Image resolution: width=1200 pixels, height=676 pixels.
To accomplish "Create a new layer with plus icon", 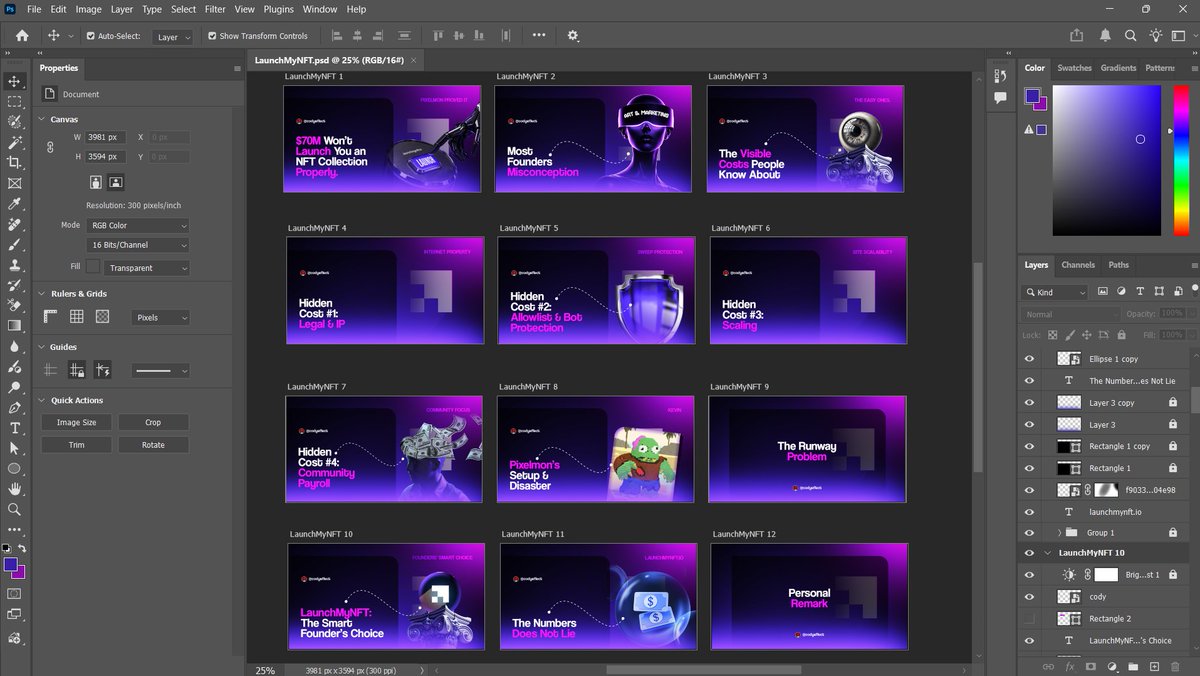I will click(1154, 666).
